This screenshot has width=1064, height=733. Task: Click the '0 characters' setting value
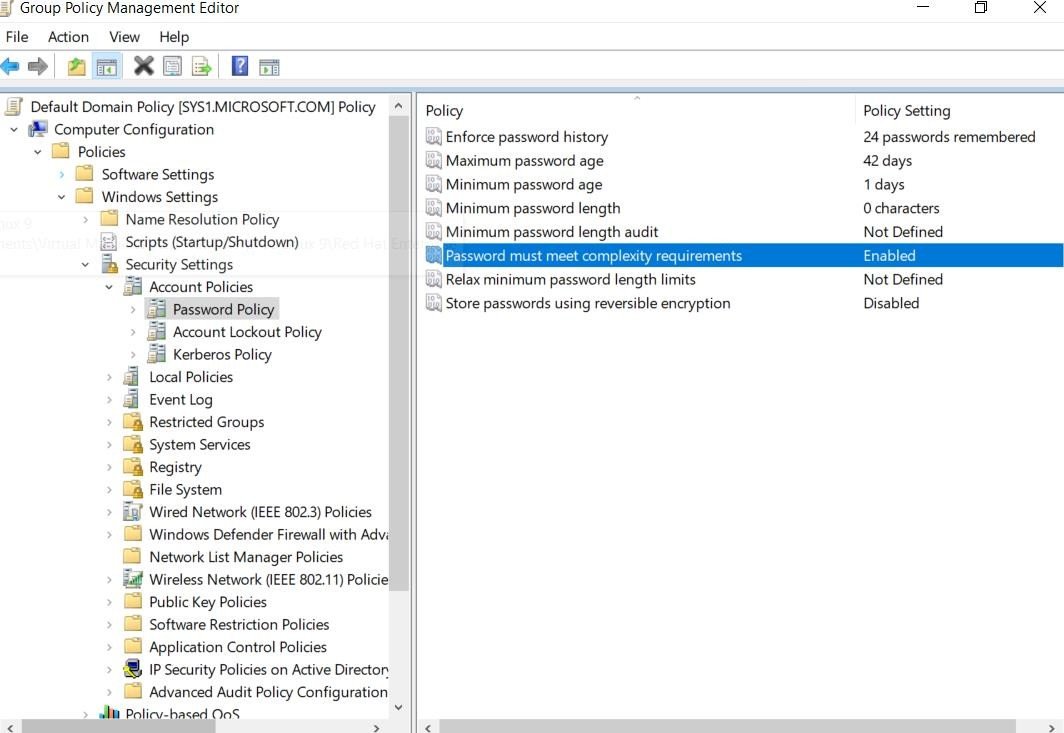point(901,208)
